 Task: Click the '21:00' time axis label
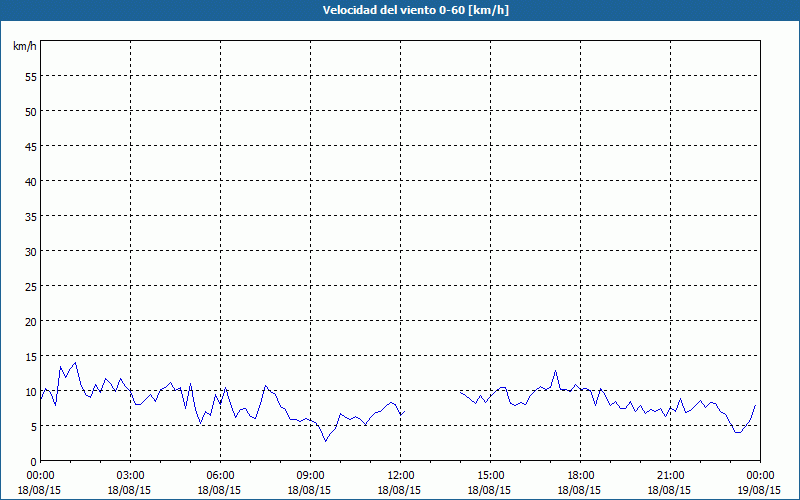coord(670,476)
